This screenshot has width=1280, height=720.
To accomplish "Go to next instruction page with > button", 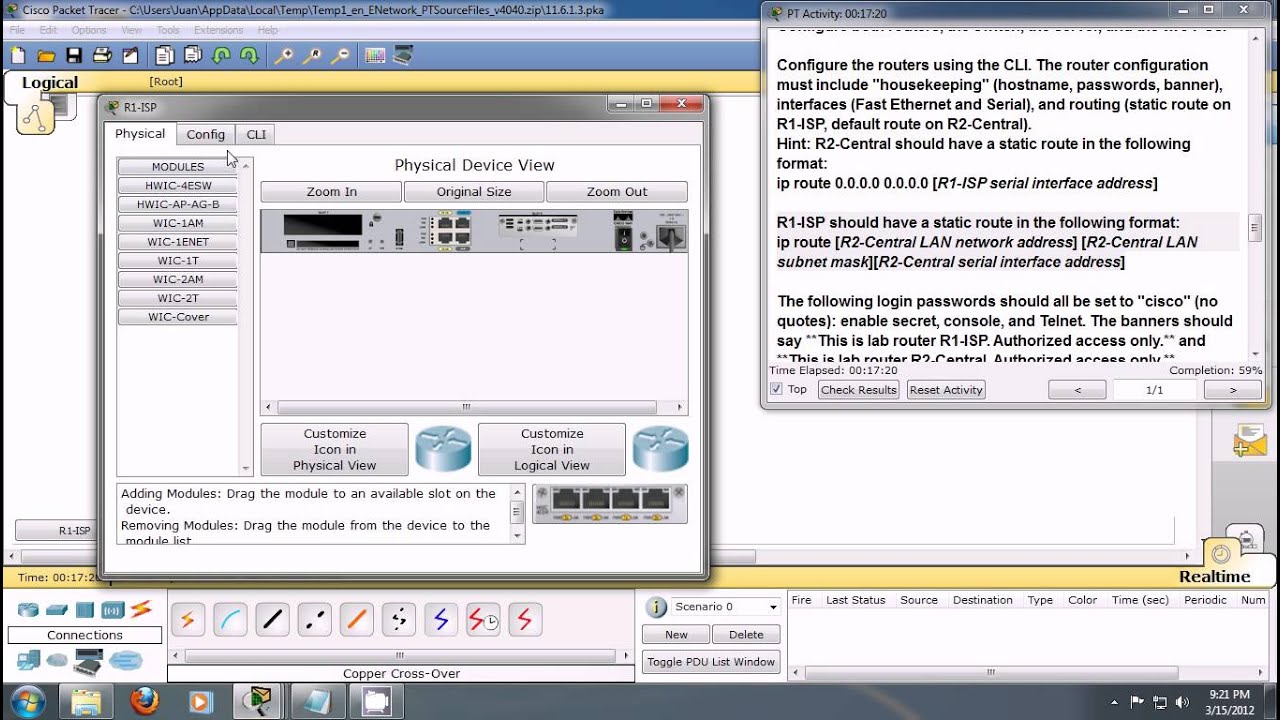I will pyautogui.click(x=1233, y=390).
